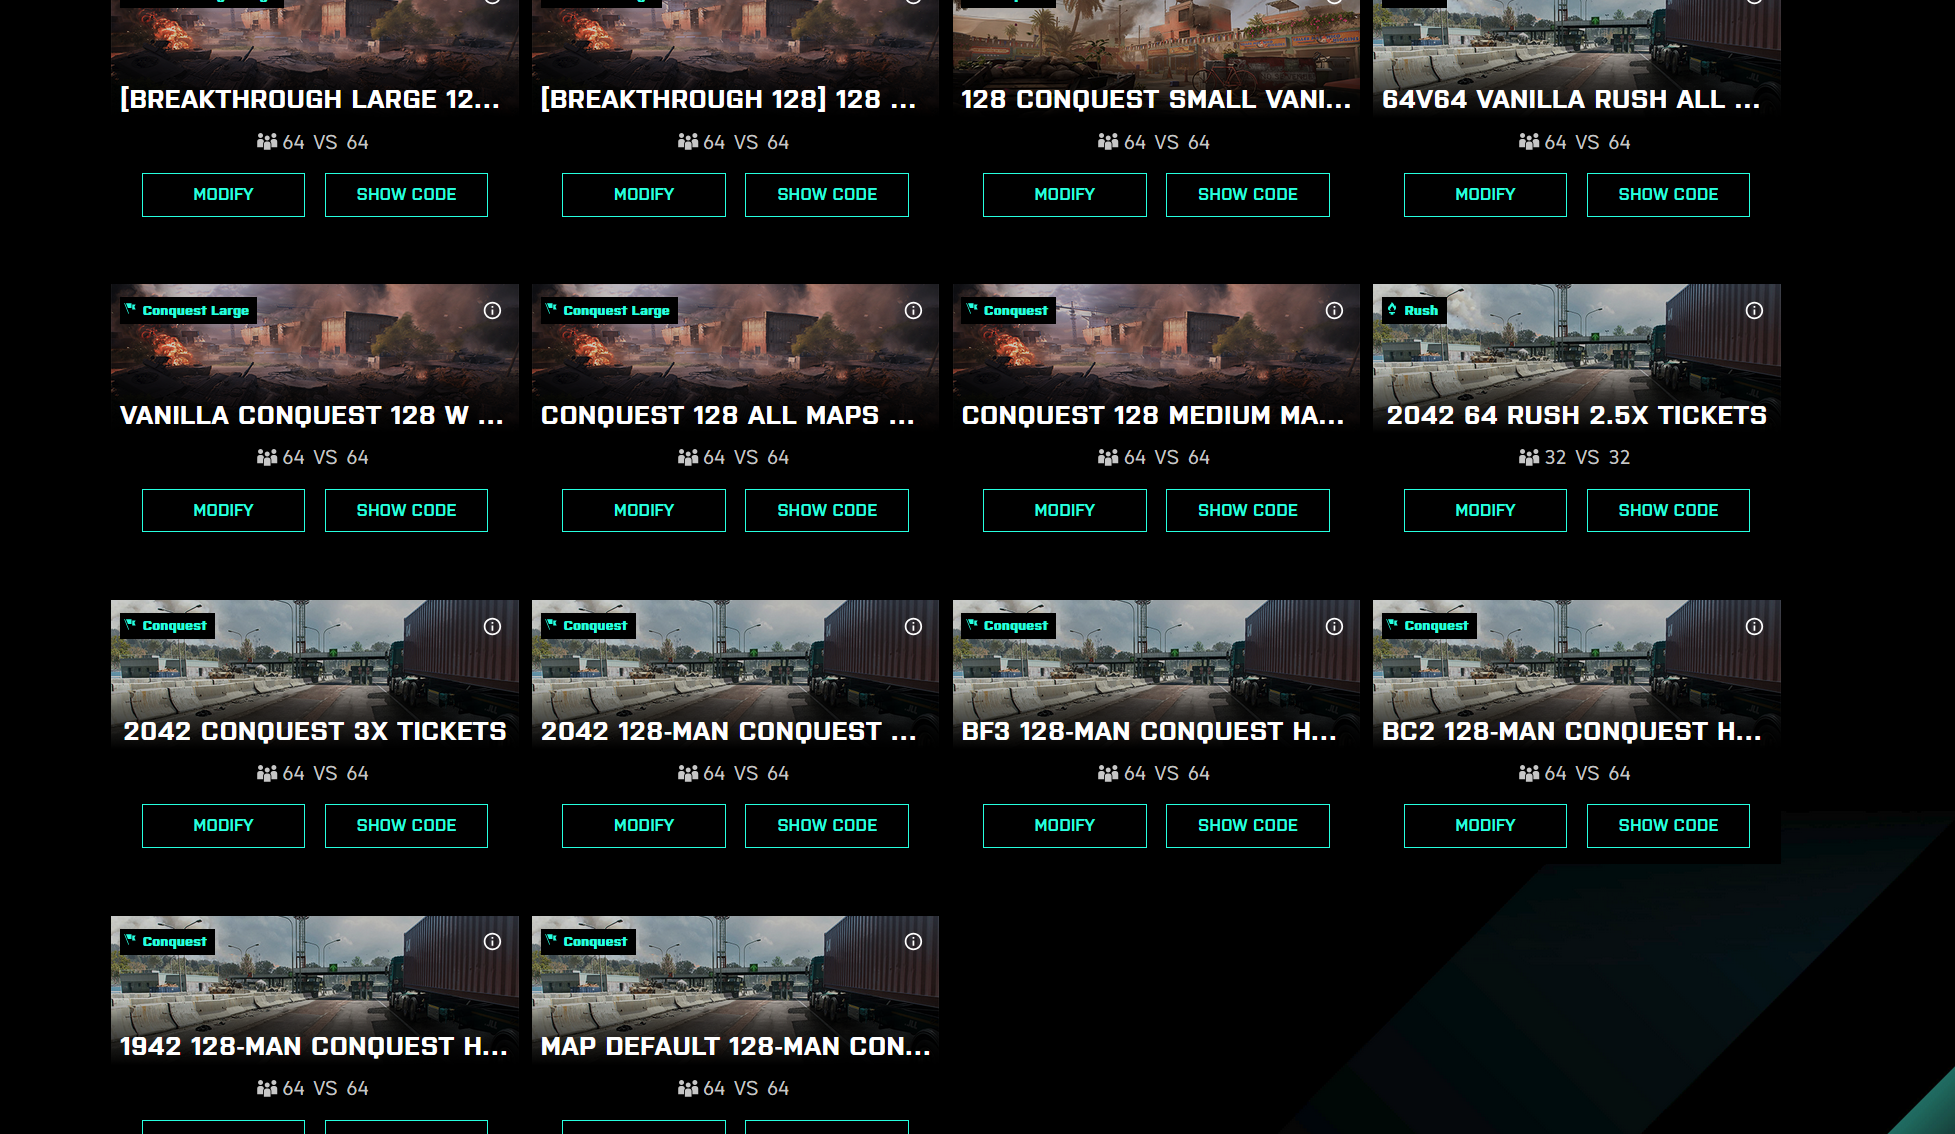Click Conquest tag on 1942 128-Man Conquest card
1955x1134 pixels.
(x=167, y=941)
